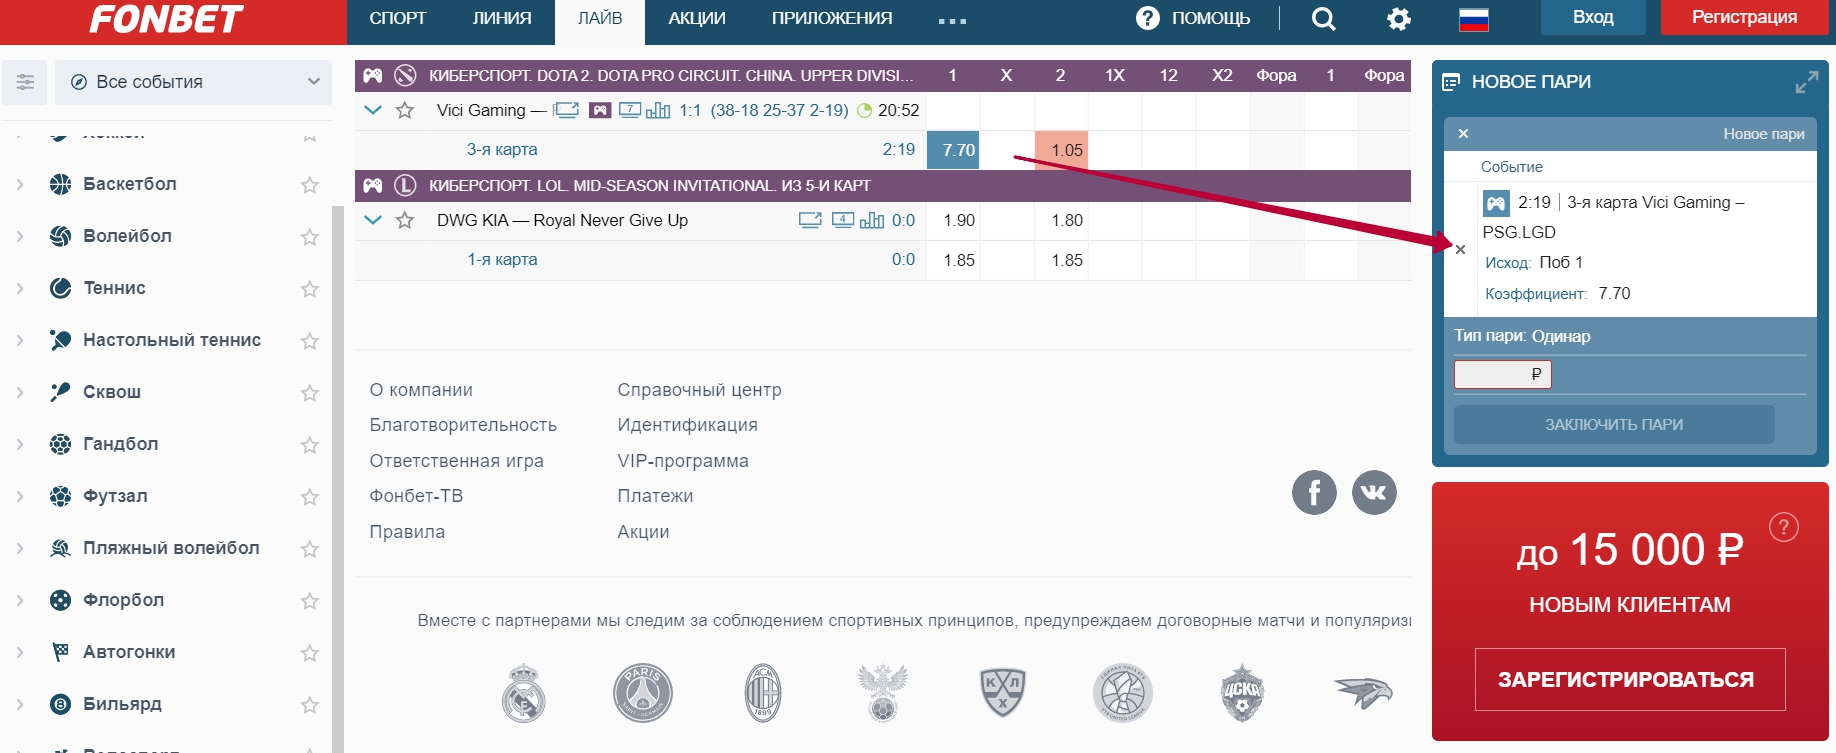Expand the bet slip with arrows icon

pyautogui.click(x=1806, y=82)
